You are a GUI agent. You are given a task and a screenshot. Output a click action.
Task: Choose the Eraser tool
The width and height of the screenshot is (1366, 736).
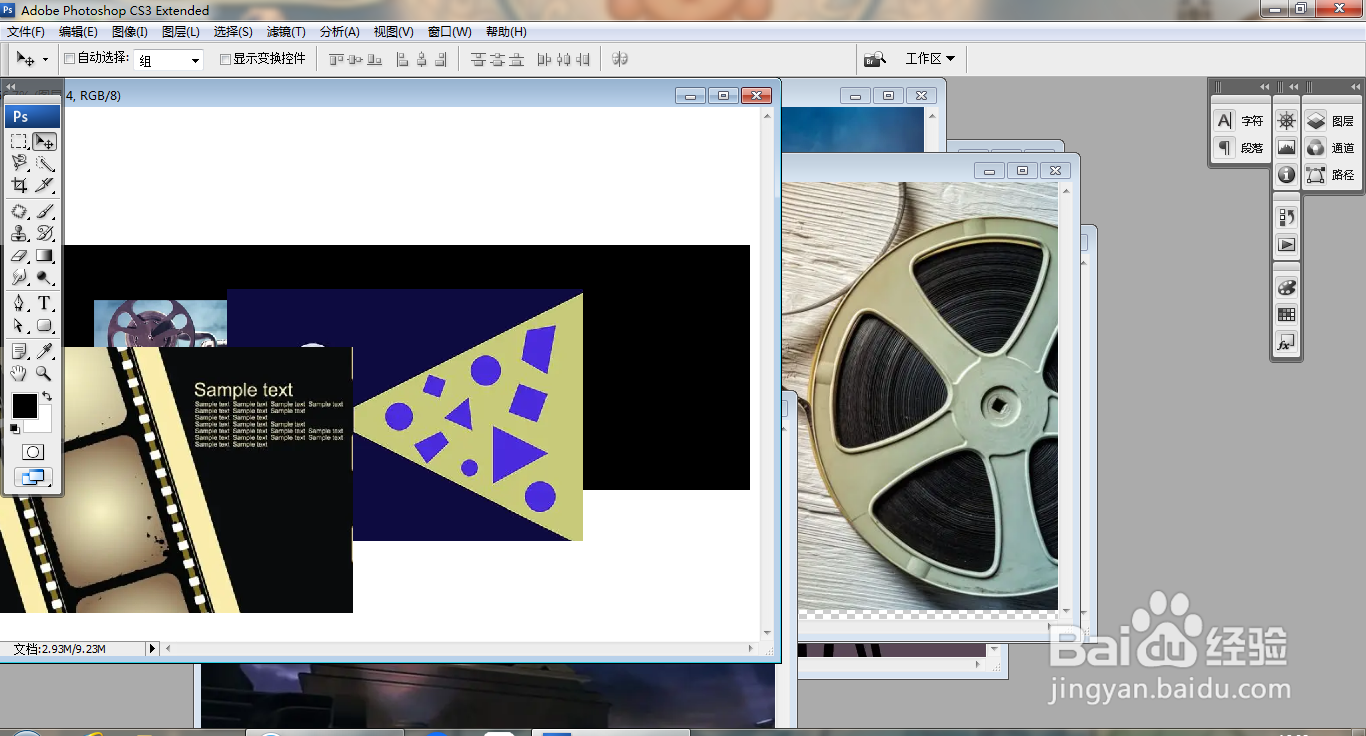(19, 256)
